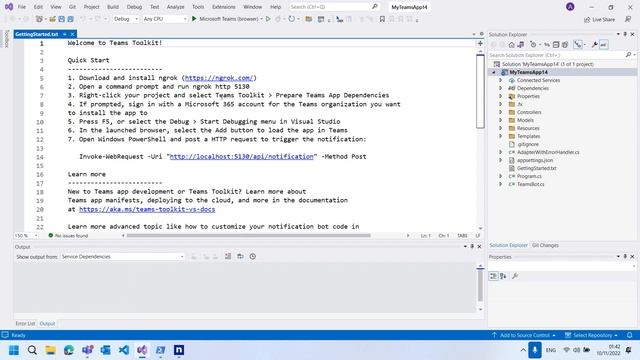Click the New Project icon in the toolbar

[40, 19]
